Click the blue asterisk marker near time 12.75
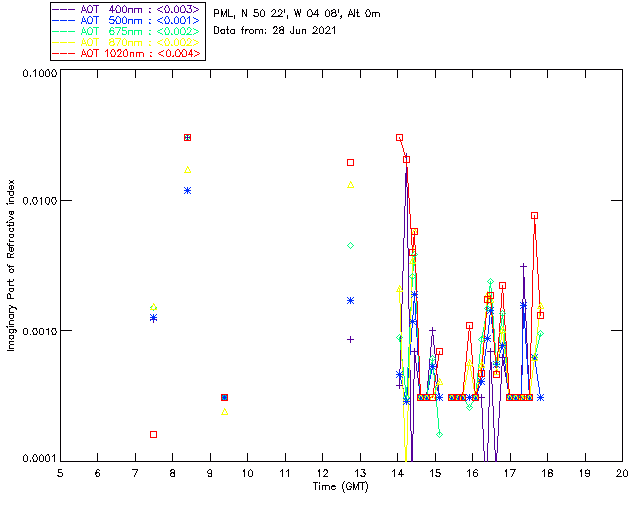Image resolution: width=640 pixels, height=512 pixels. tap(350, 301)
